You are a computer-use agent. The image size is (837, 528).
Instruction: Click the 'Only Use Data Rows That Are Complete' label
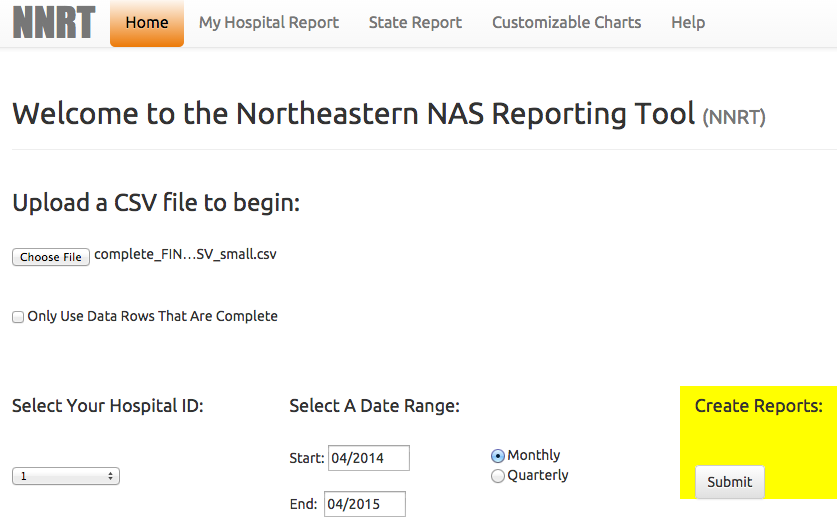[x=152, y=316]
